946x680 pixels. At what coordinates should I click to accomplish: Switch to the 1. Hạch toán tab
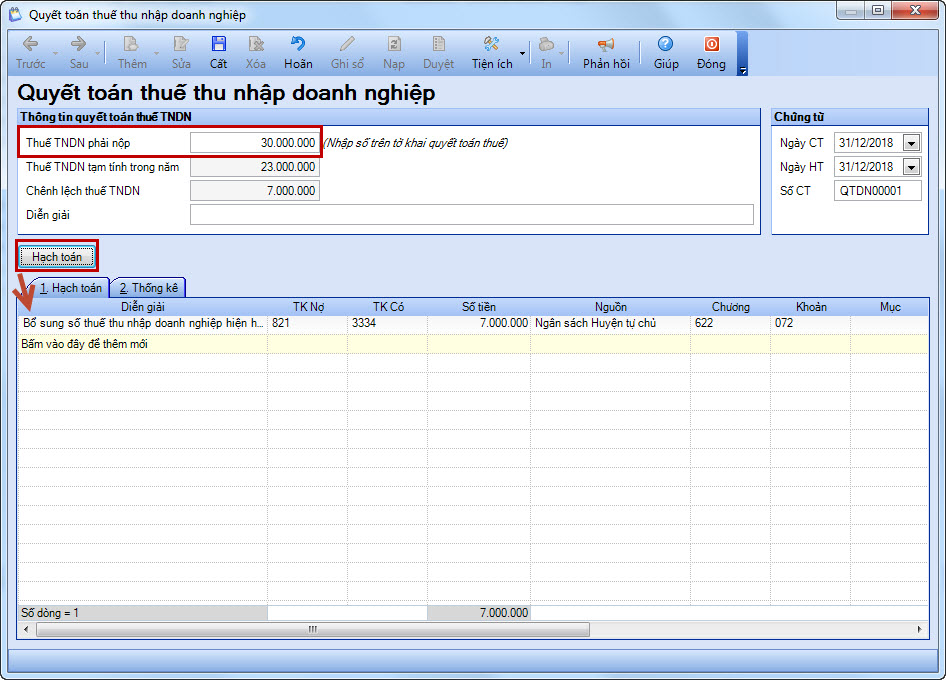70,288
